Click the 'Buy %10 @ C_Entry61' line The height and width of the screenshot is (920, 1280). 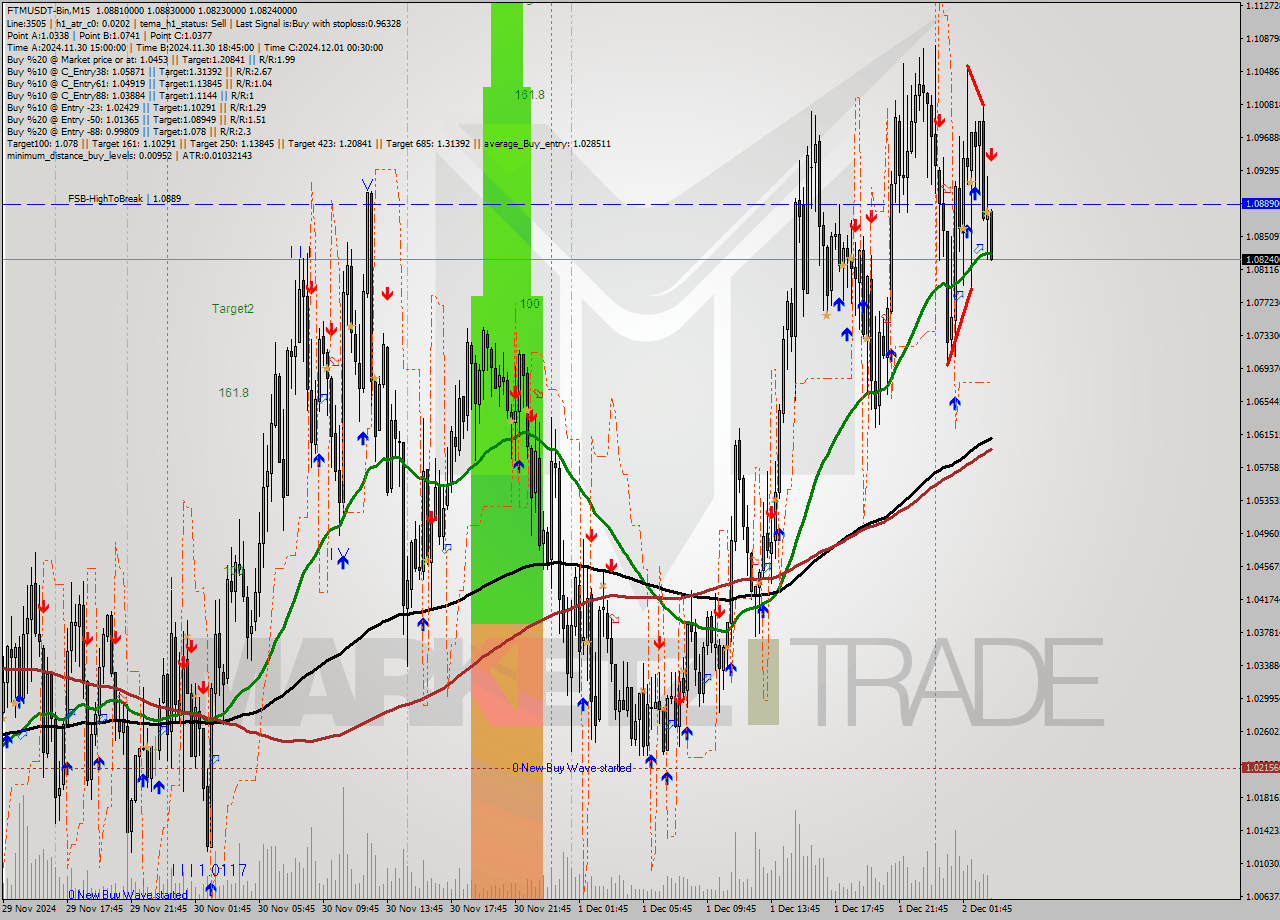tap(139, 83)
